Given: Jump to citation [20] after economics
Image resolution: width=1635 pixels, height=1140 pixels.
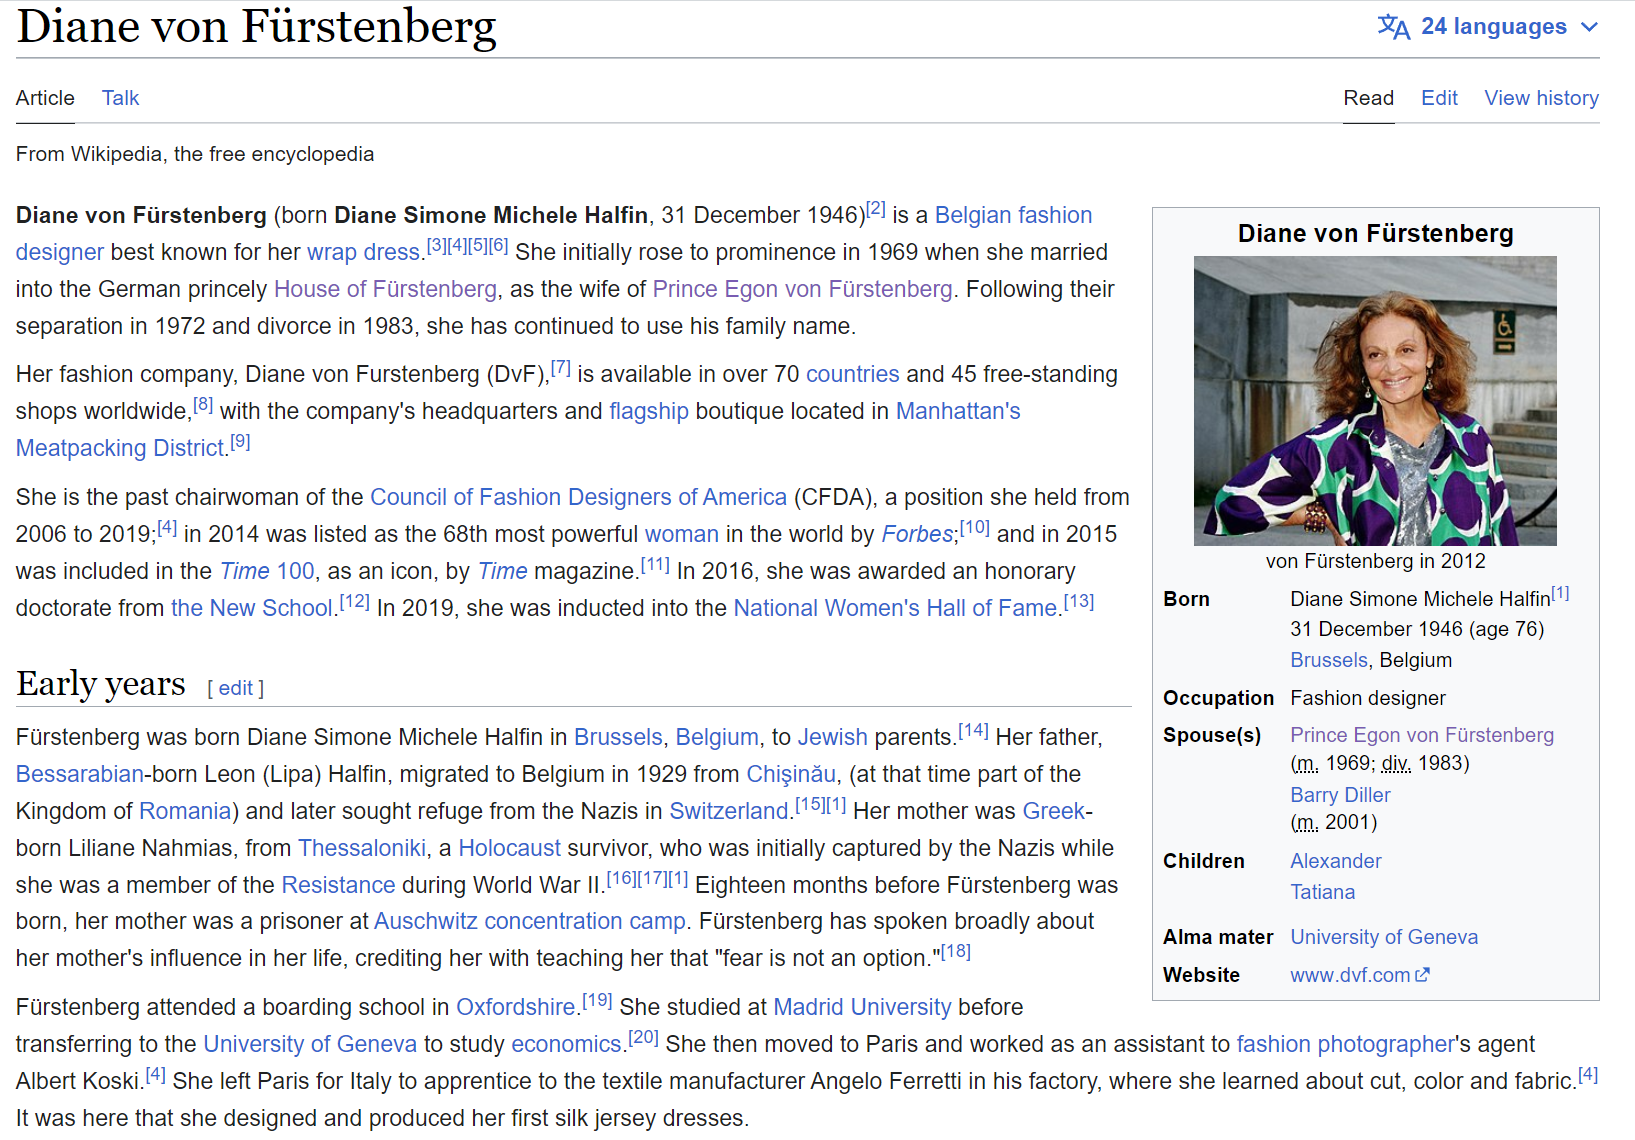Looking at the screenshot, I should pyautogui.click(x=644, y=1038).
